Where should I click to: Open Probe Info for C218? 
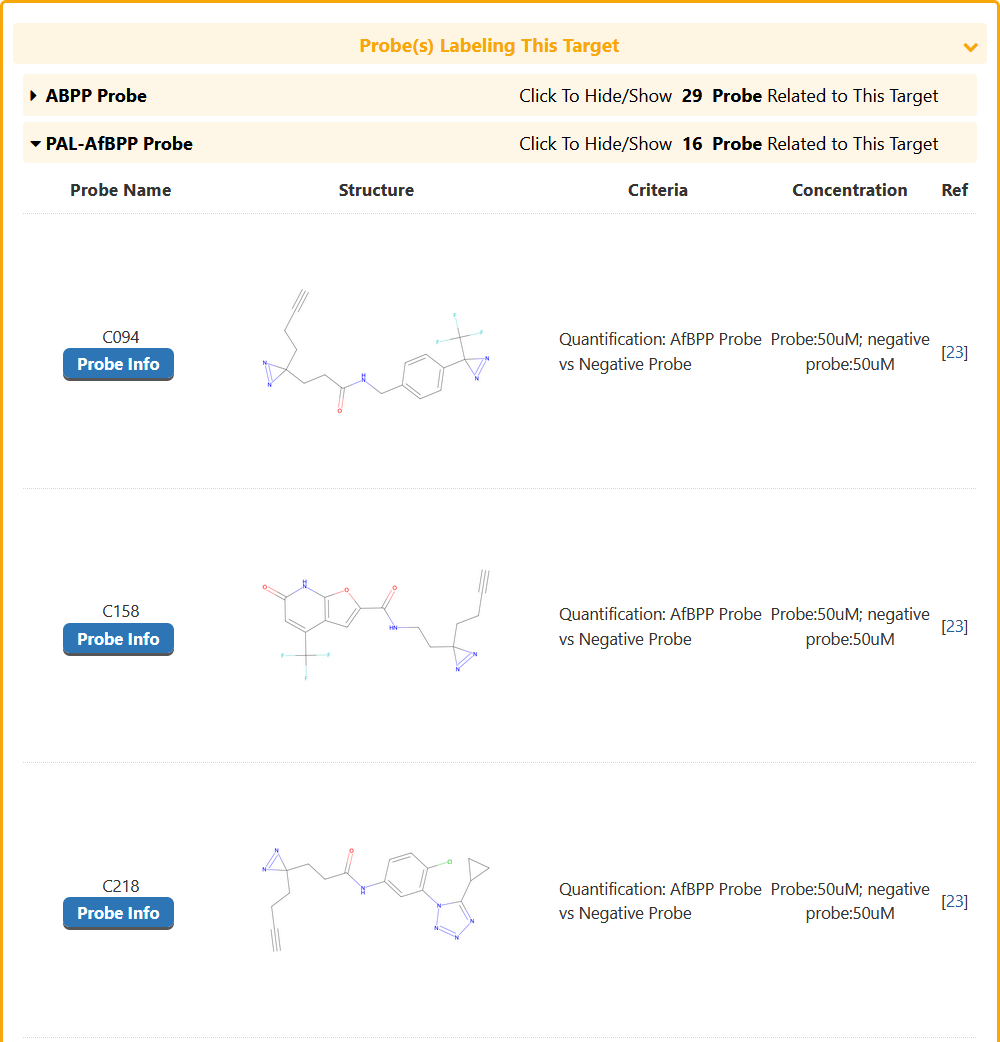(118, 913)
